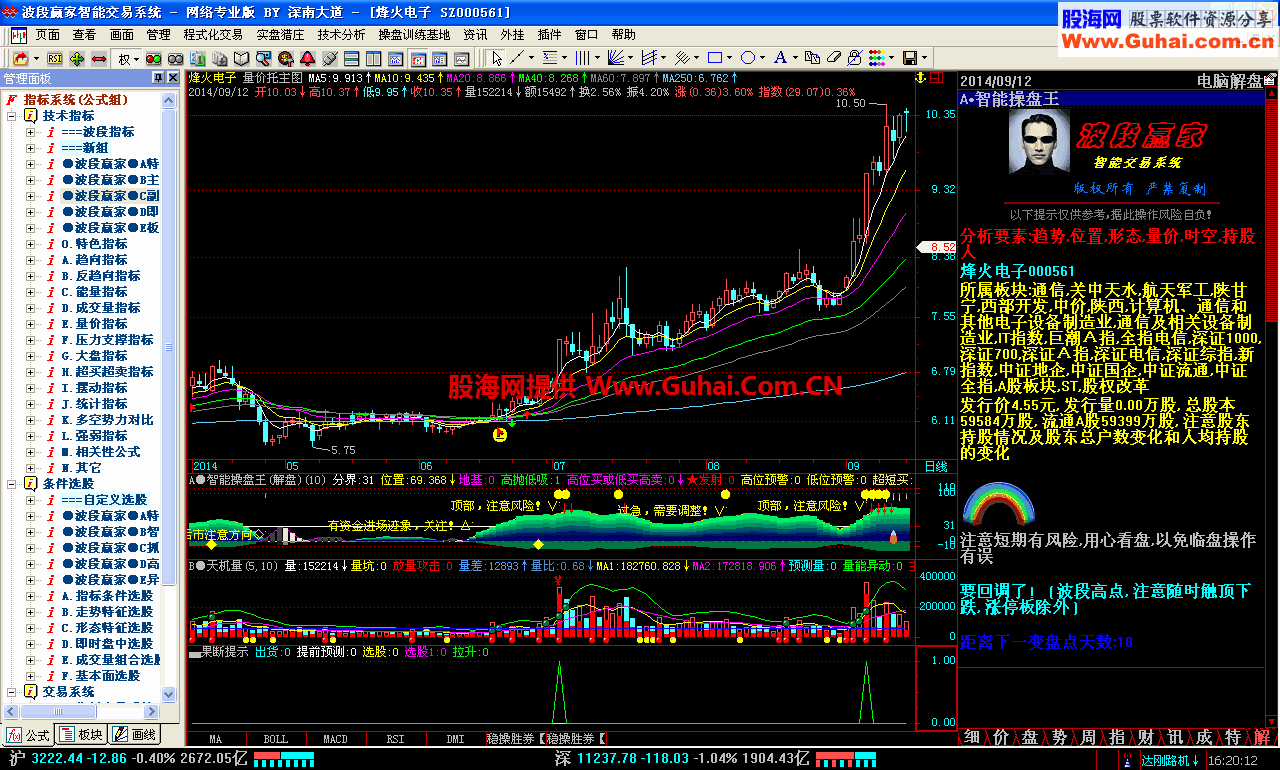Open the 权 adjustment dropdown
Screen dimensions: 1280x770
128,59
